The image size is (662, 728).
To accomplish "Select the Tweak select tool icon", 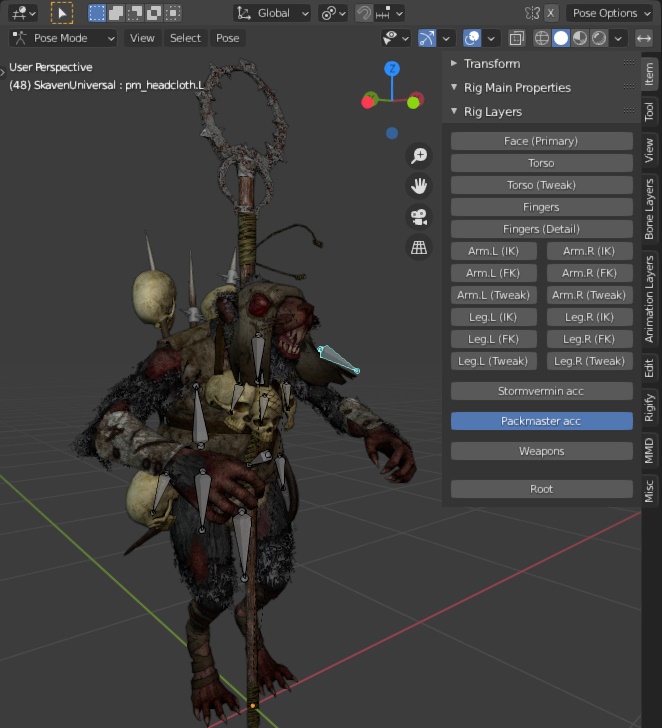I will [62, 13].
